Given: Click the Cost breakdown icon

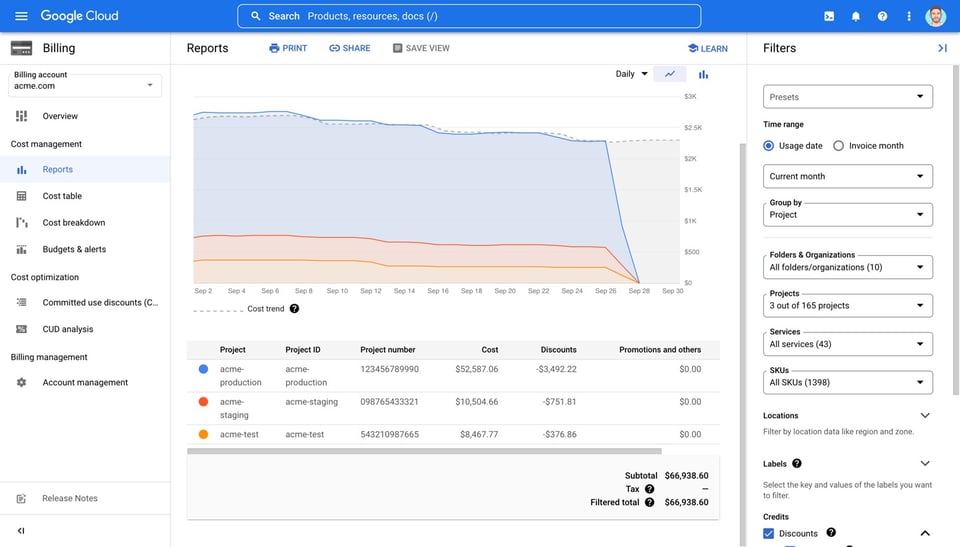Looking at the screenshot, I should (x=21, y=222).
